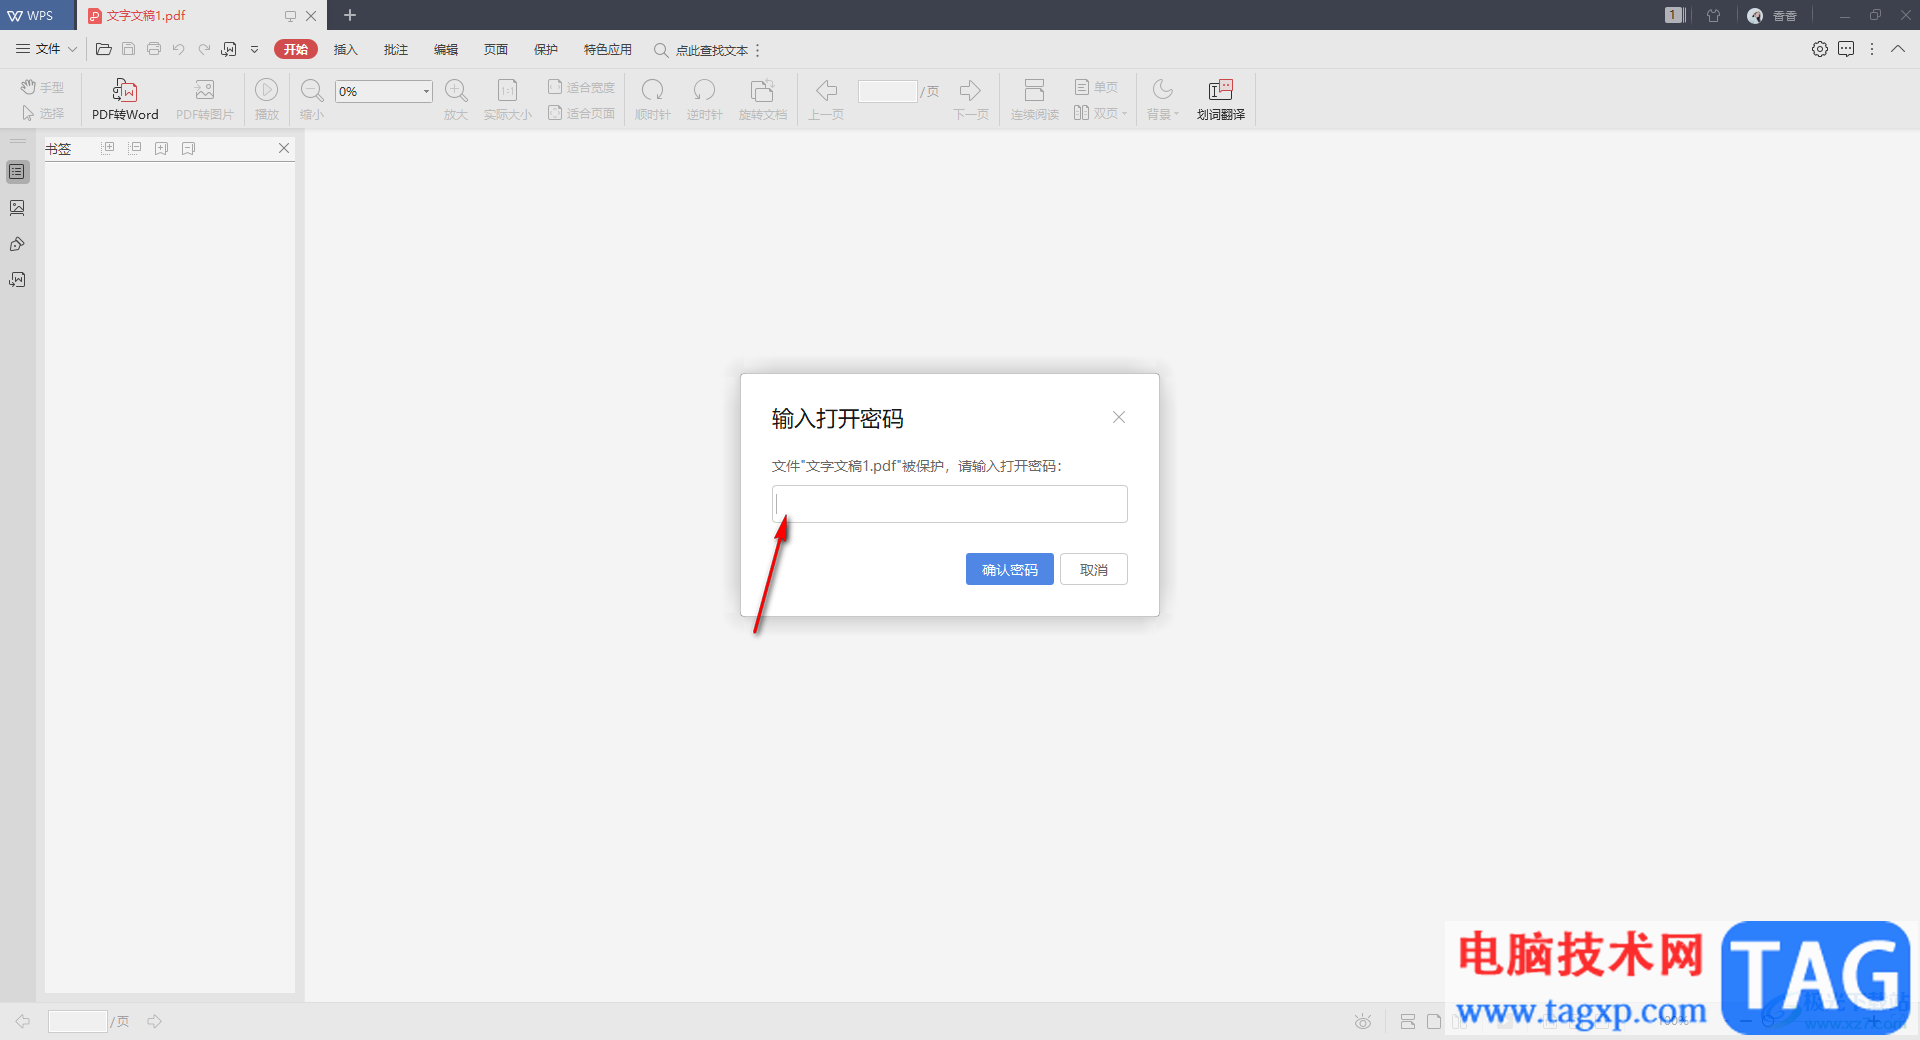This screenshot has width=1920, height=1040.
Task: Click the skin shirt icon in title bar
Action: tap(1713, 15)
